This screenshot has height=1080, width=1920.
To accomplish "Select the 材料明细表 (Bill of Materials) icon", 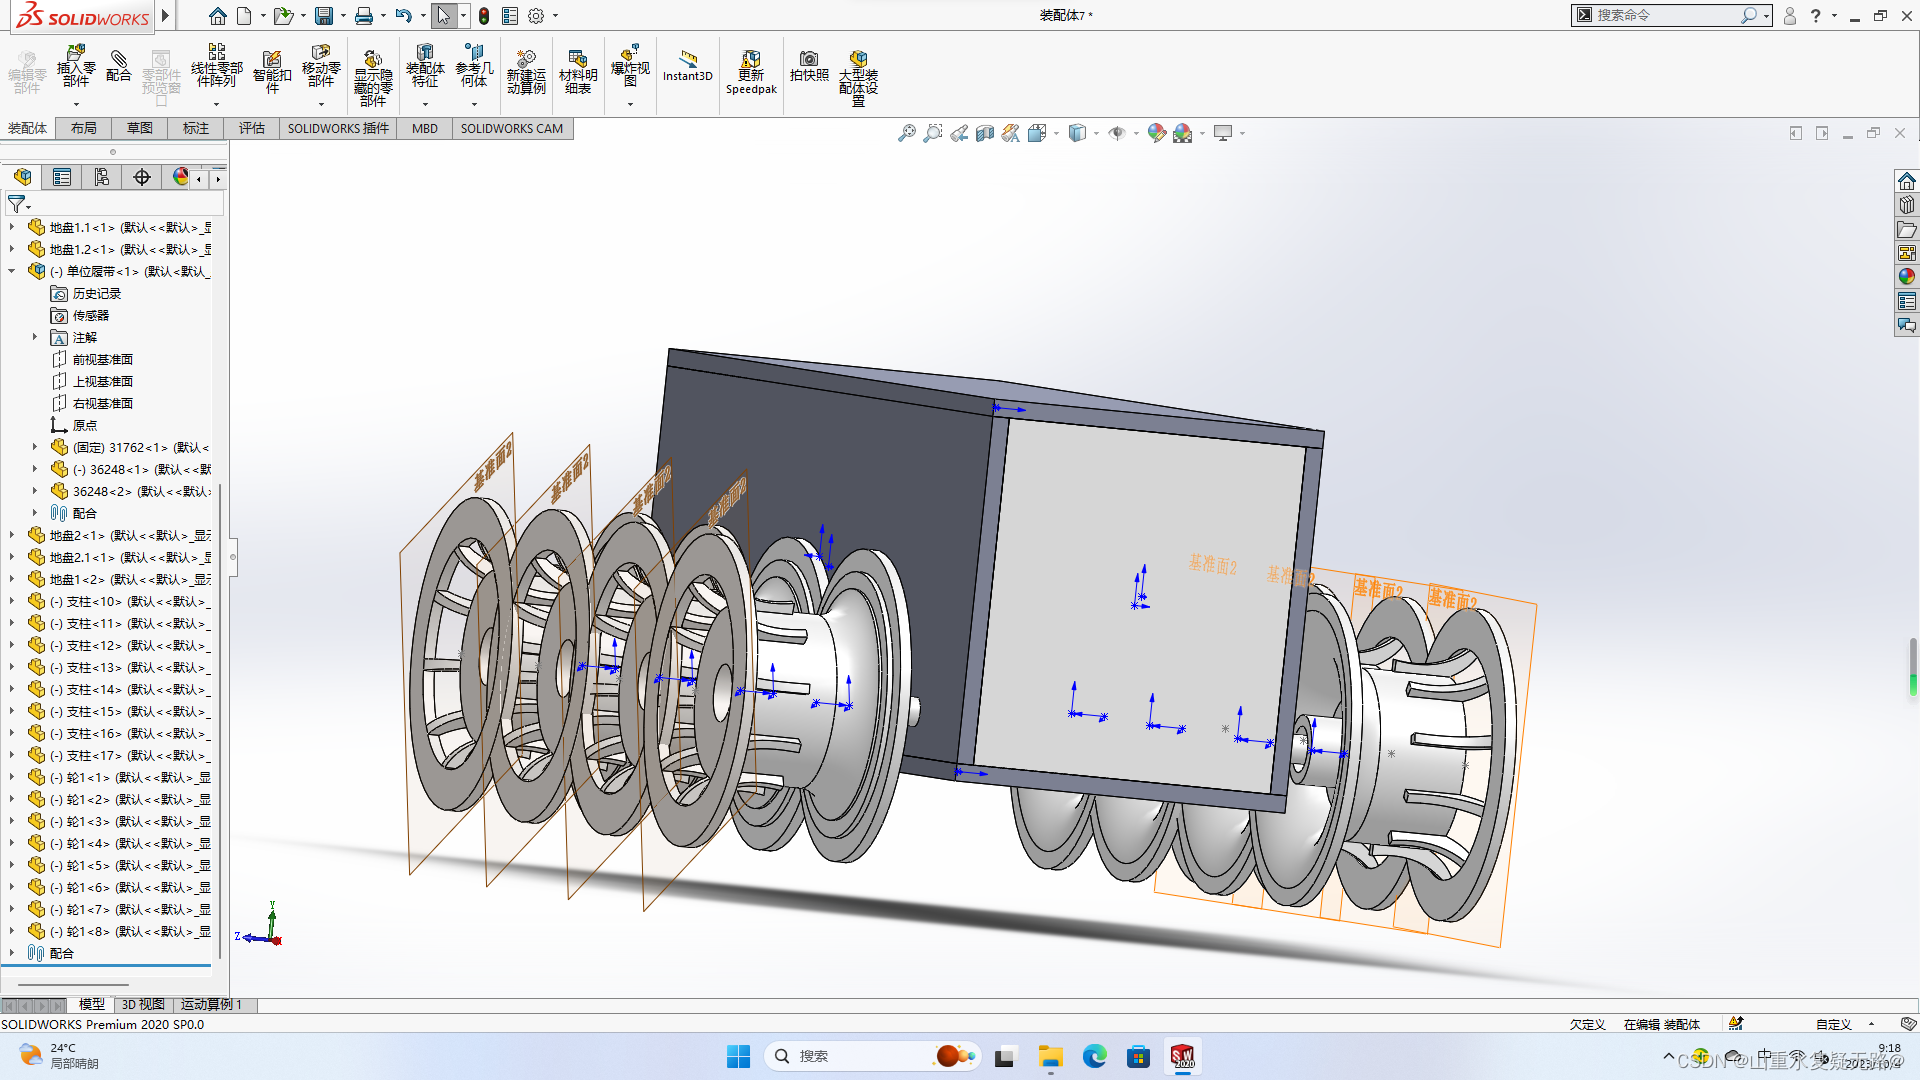I will point(579,70).
